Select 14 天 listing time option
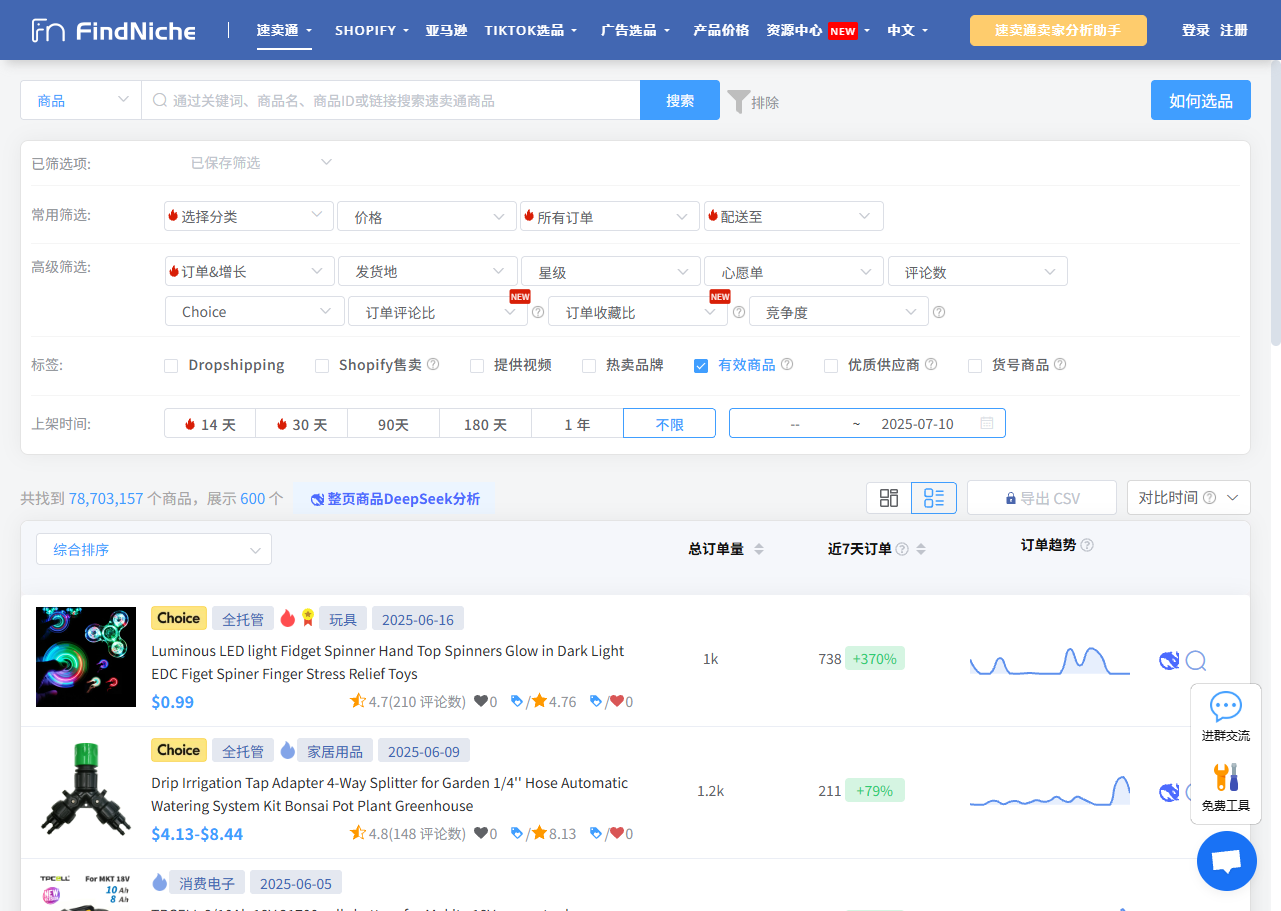 click(210, 424)
